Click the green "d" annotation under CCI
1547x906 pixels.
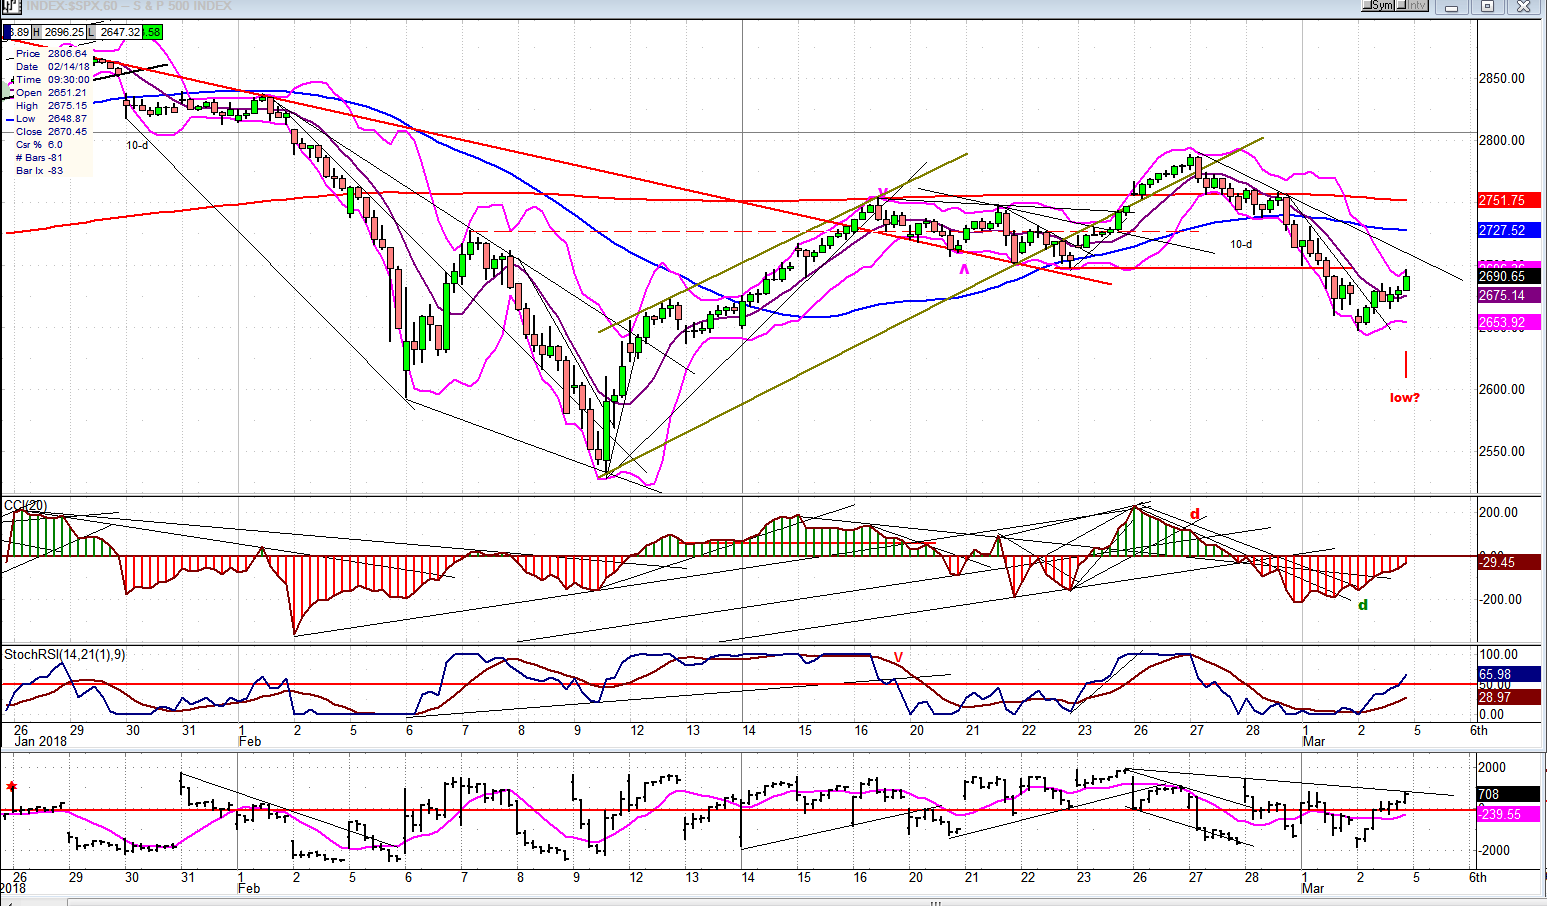1362,605
